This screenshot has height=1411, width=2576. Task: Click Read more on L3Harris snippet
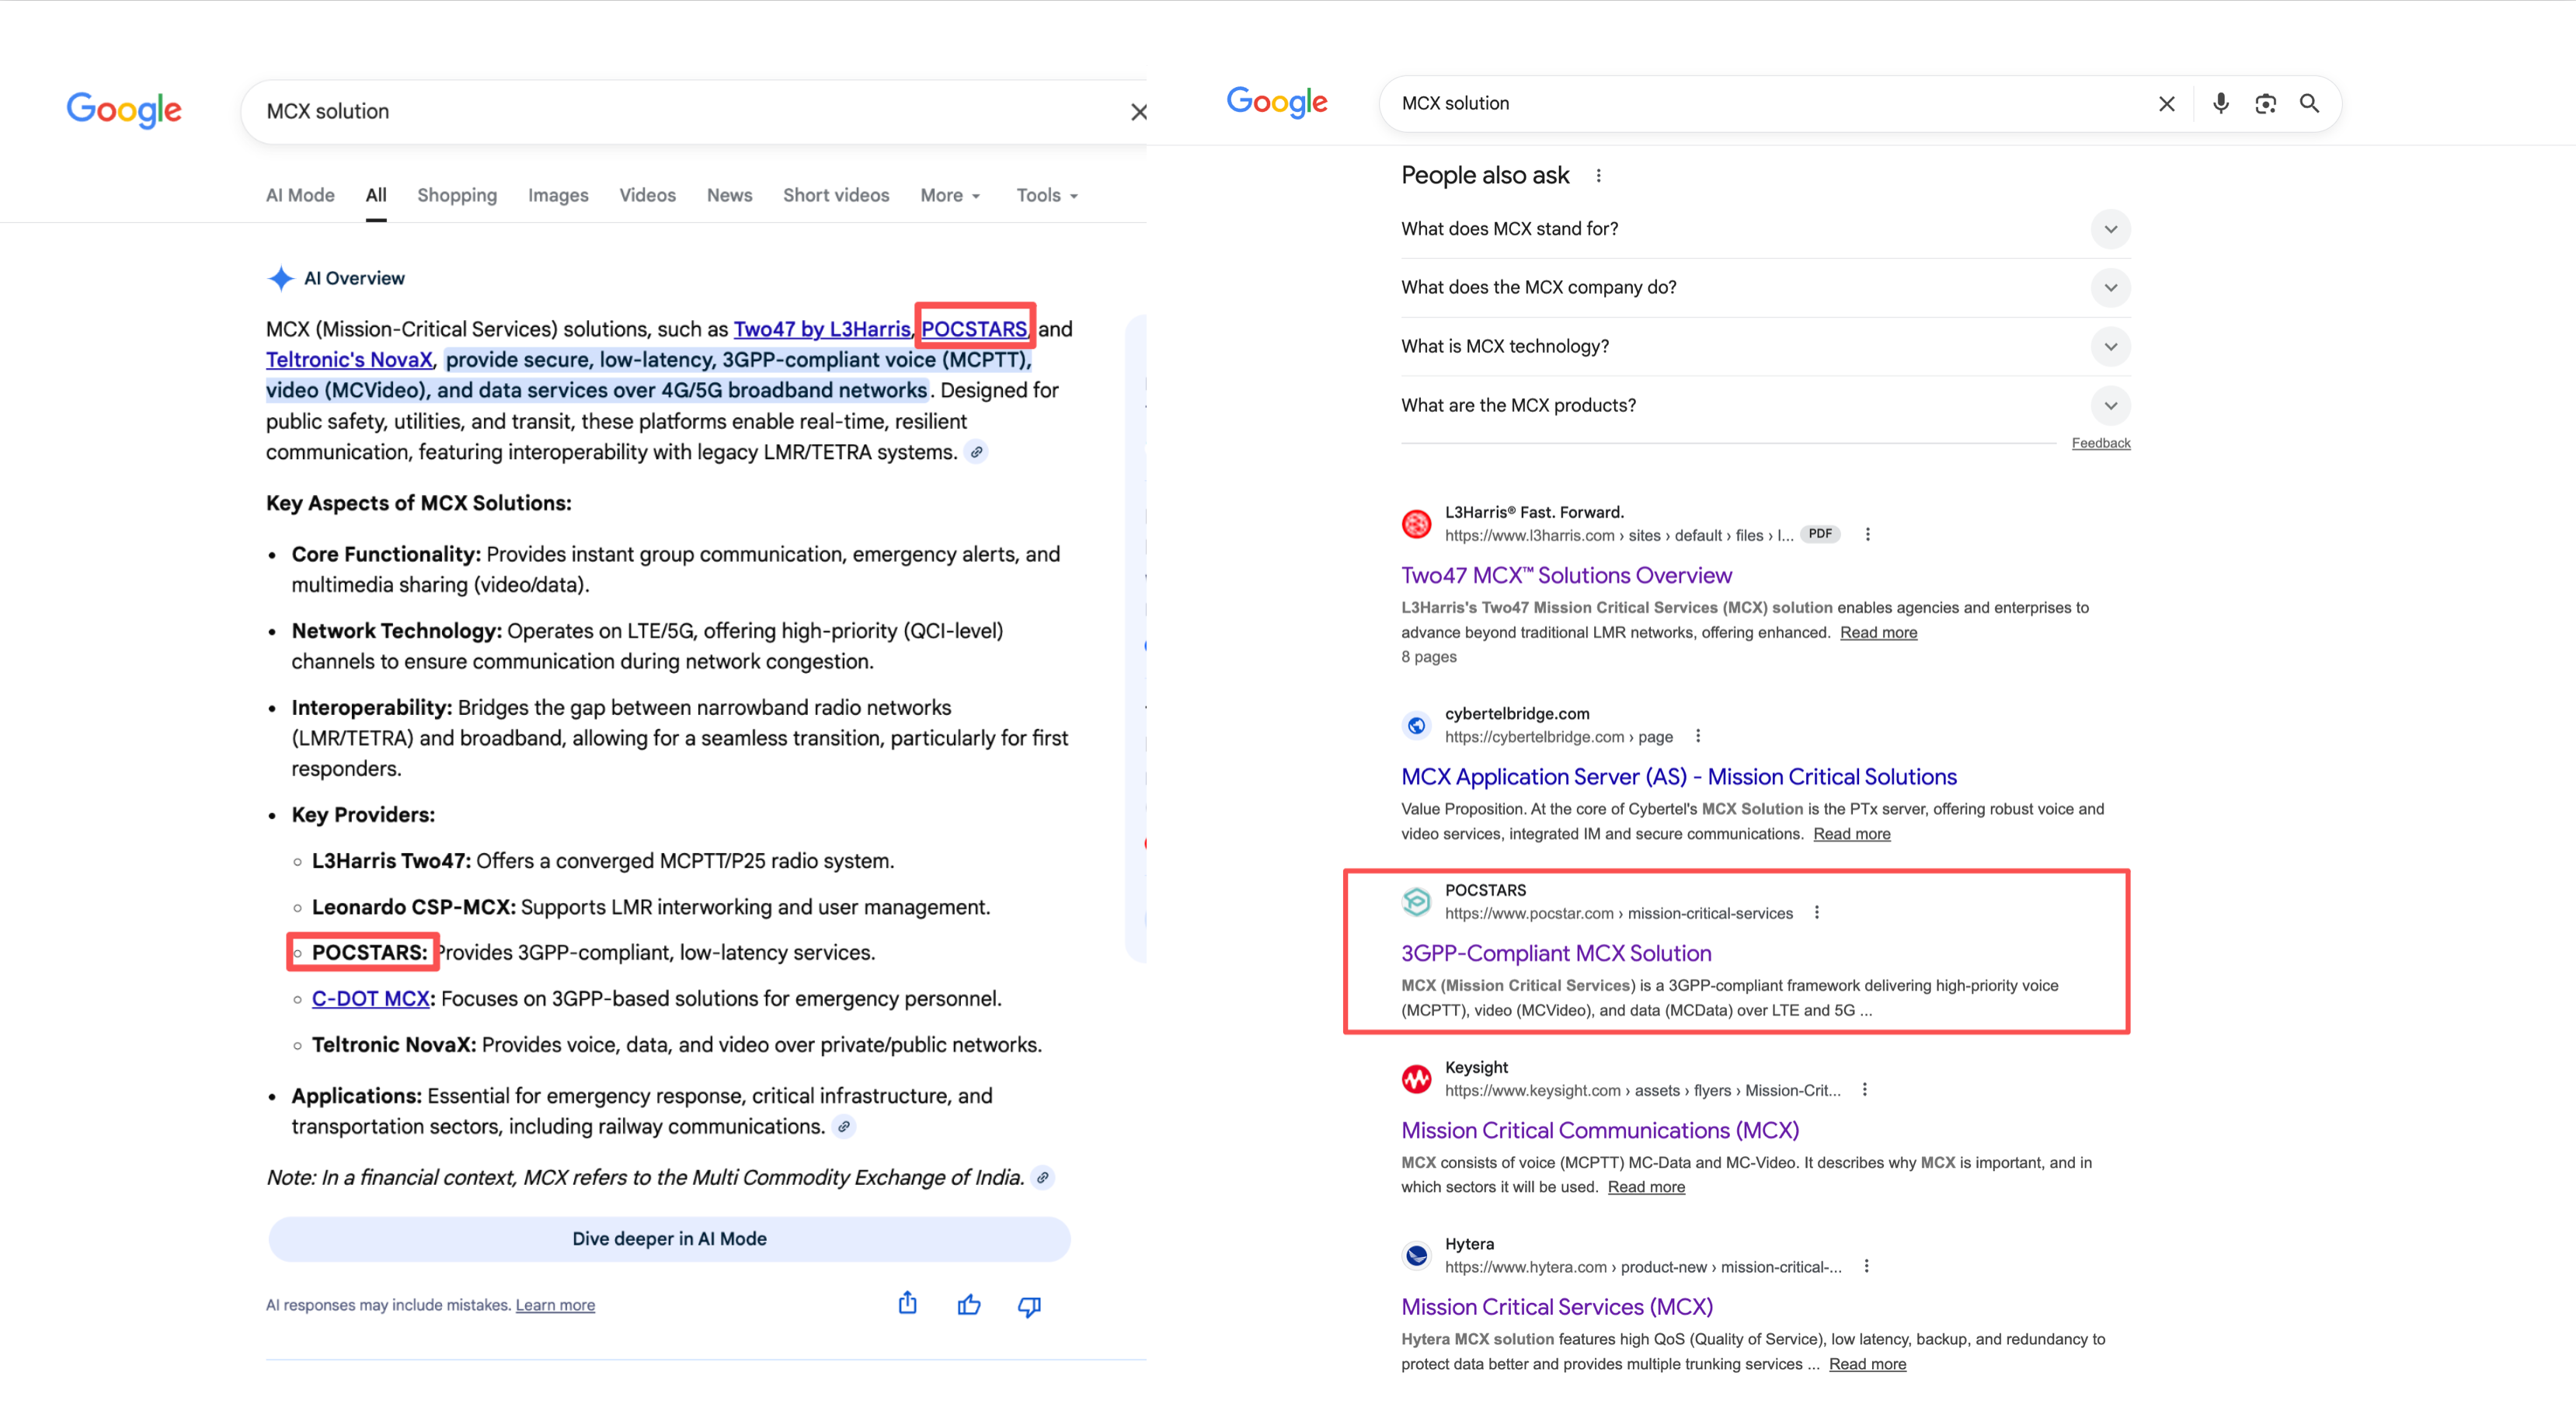(1878, 633)
